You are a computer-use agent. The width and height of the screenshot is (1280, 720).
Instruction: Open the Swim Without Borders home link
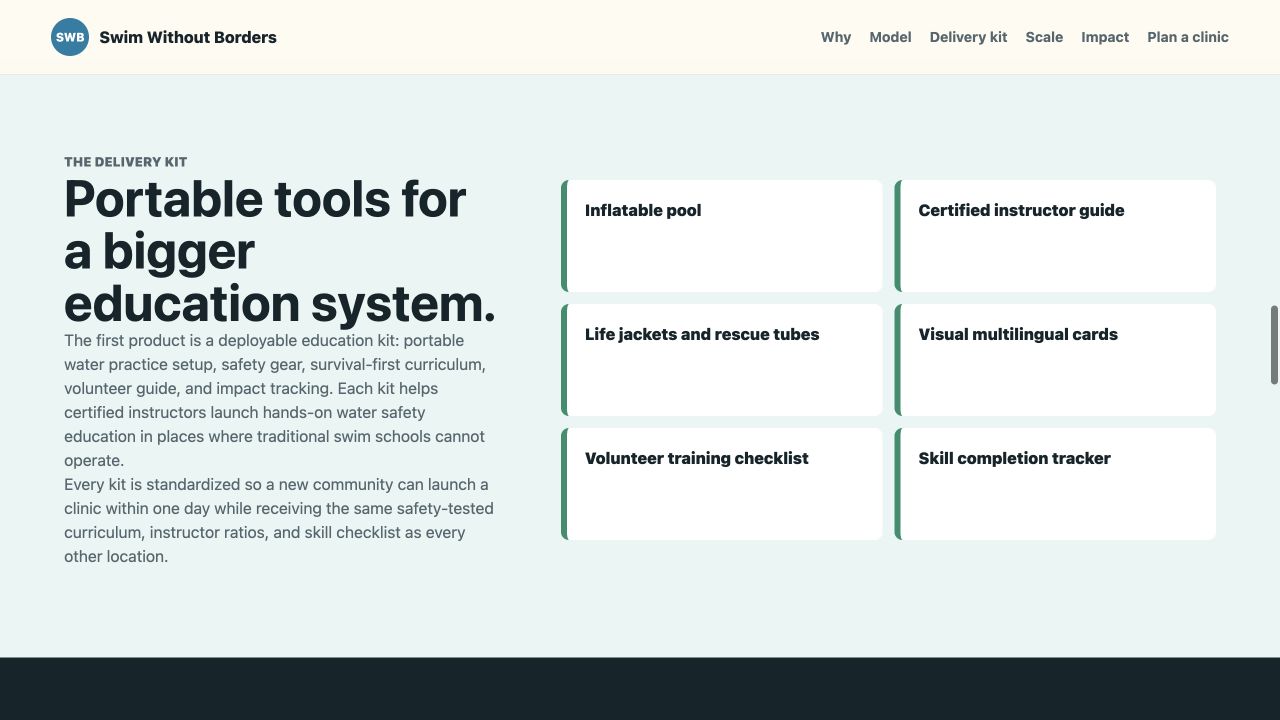[164, 37]
